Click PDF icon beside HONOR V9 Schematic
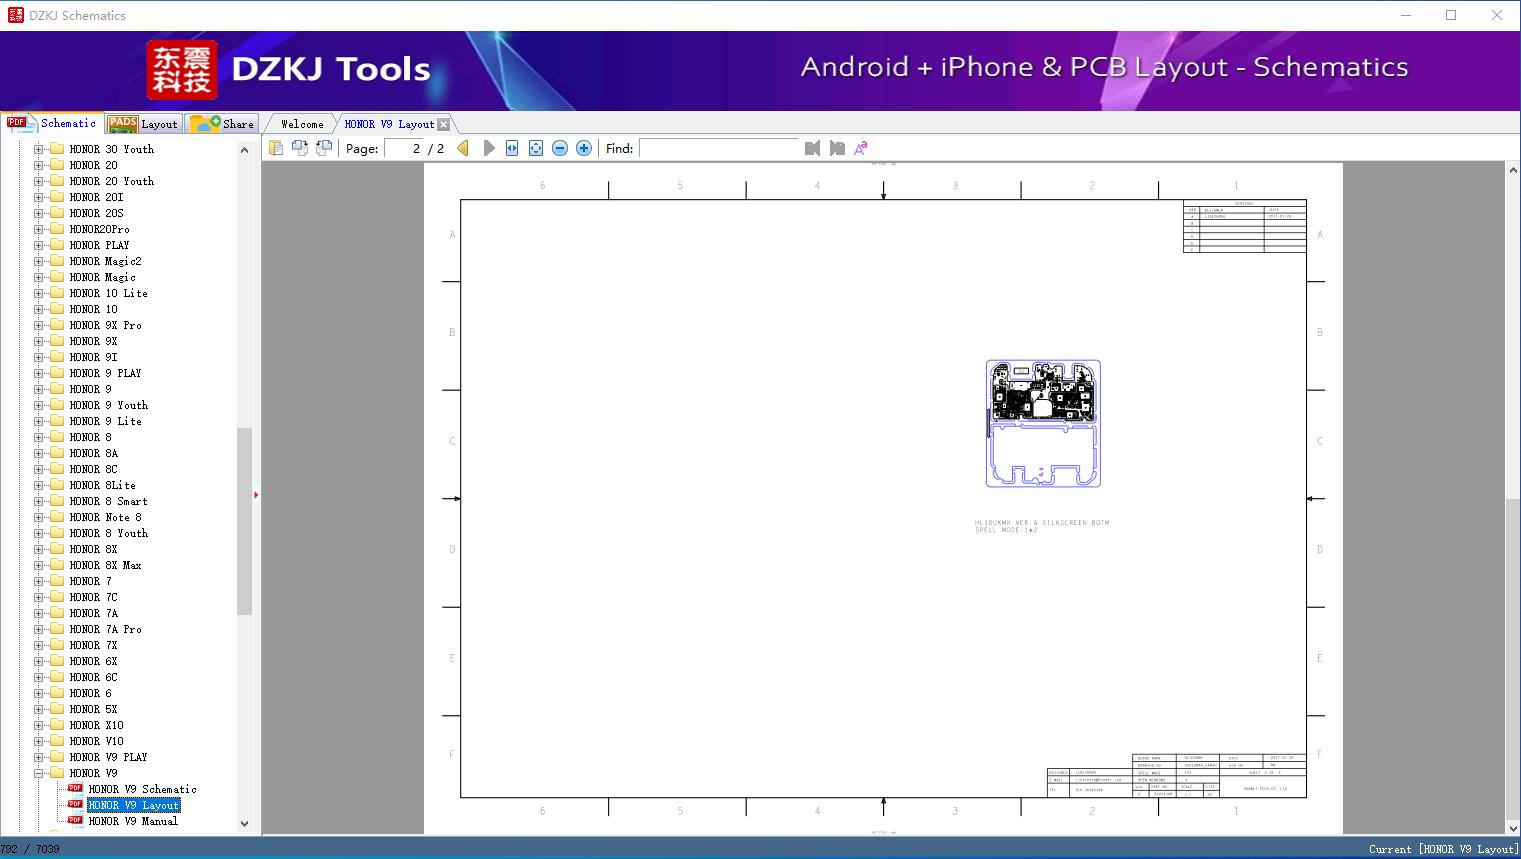The height and width of the screenshot is (859, 1521). [75, 789]
